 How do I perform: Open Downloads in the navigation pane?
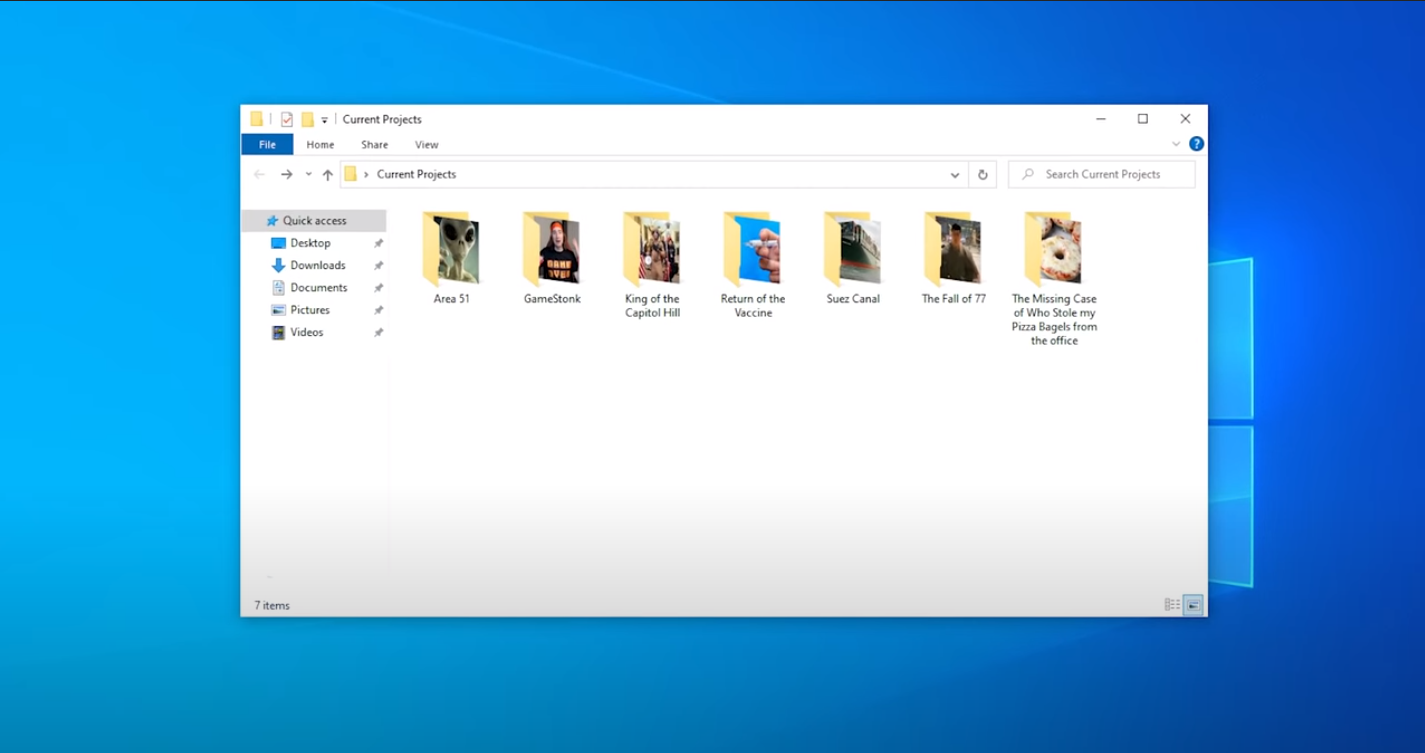tap(318, 265)
